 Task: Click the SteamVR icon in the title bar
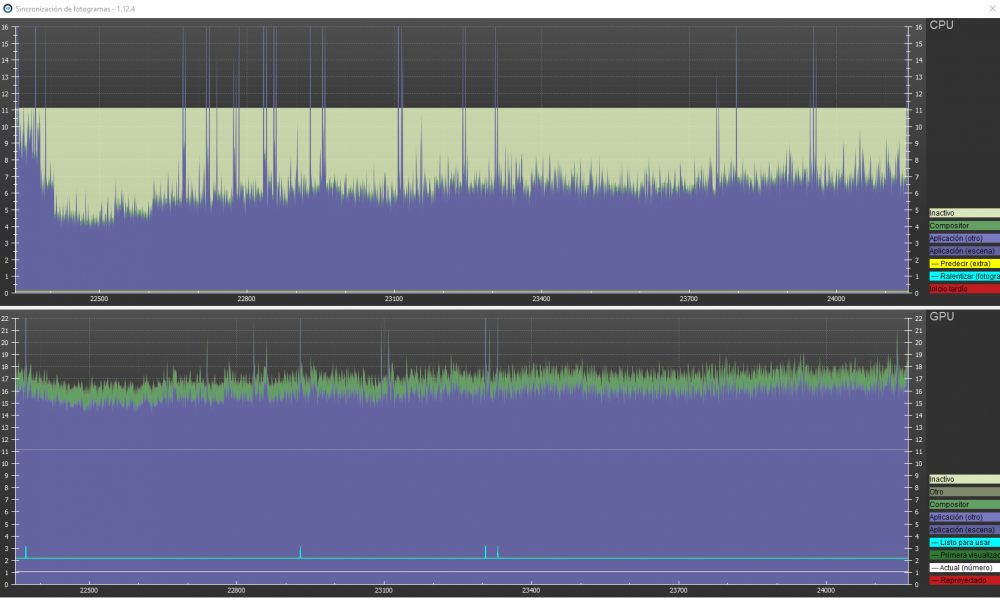tap(8, 7)
